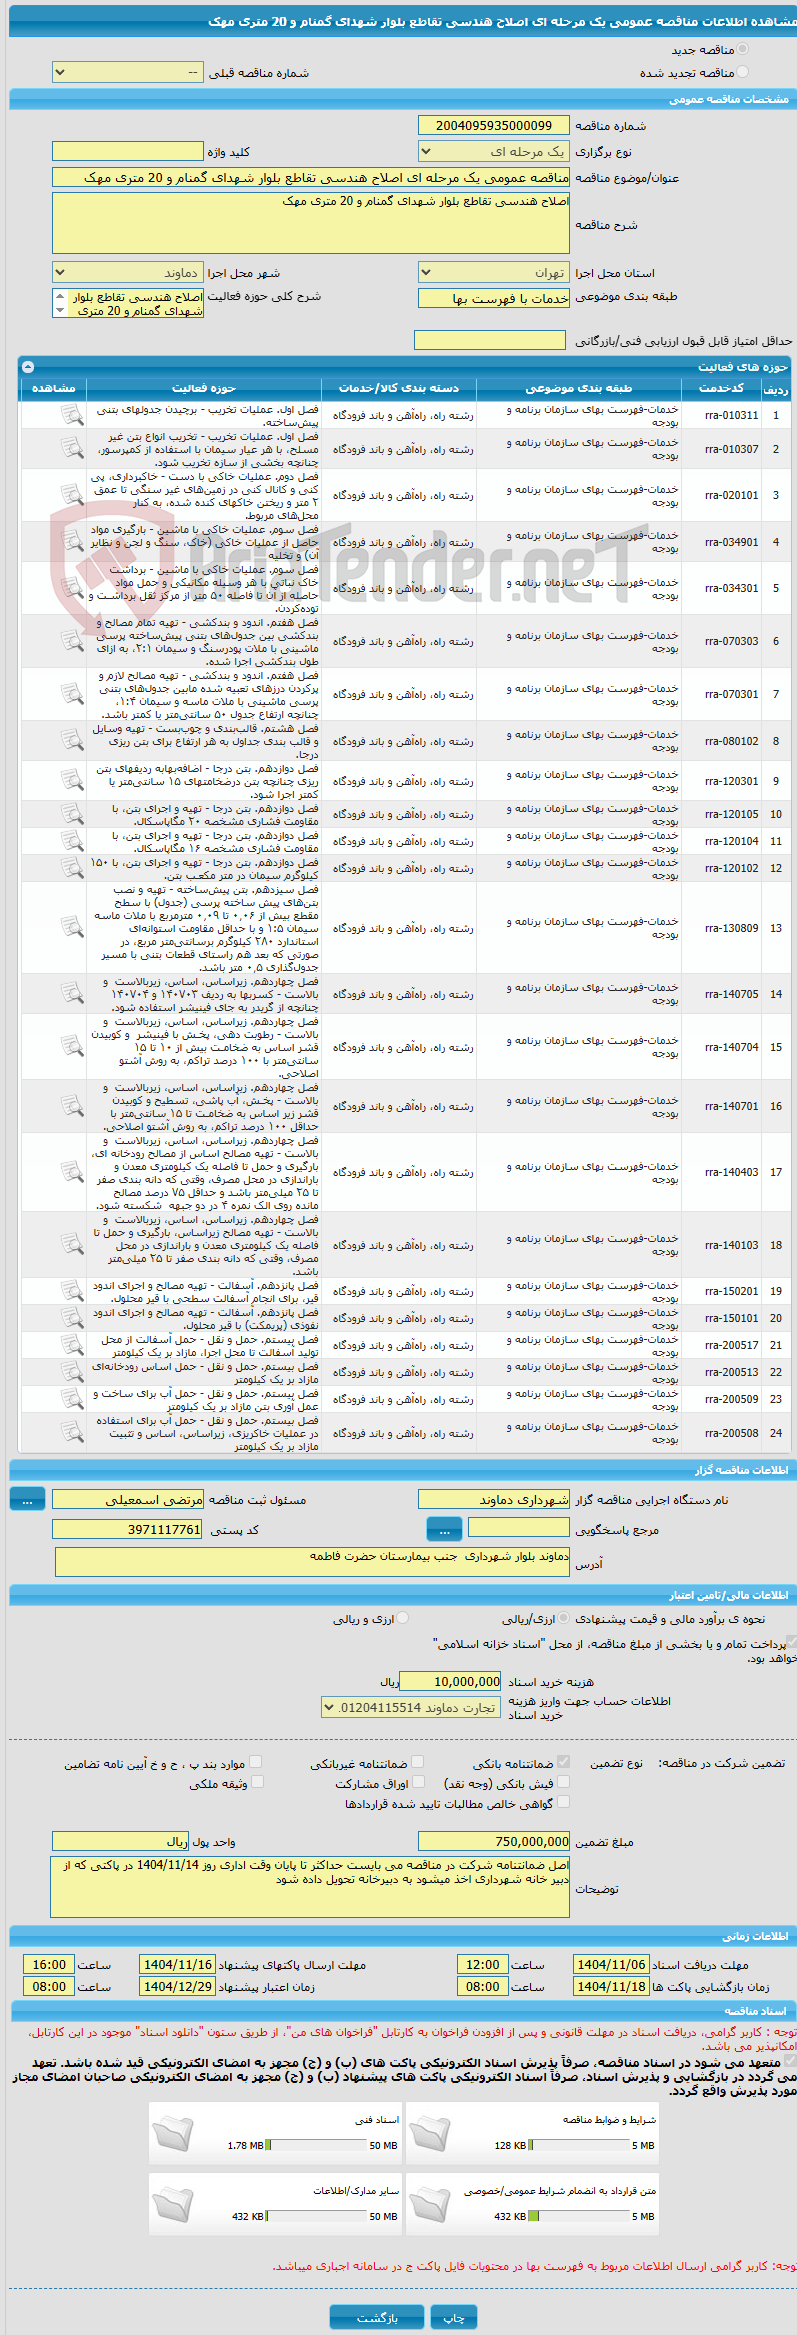Open view icon for row rra-200513
Image resolution: width=797 pixels, height=2335 pixels.
pos(72,1372)
